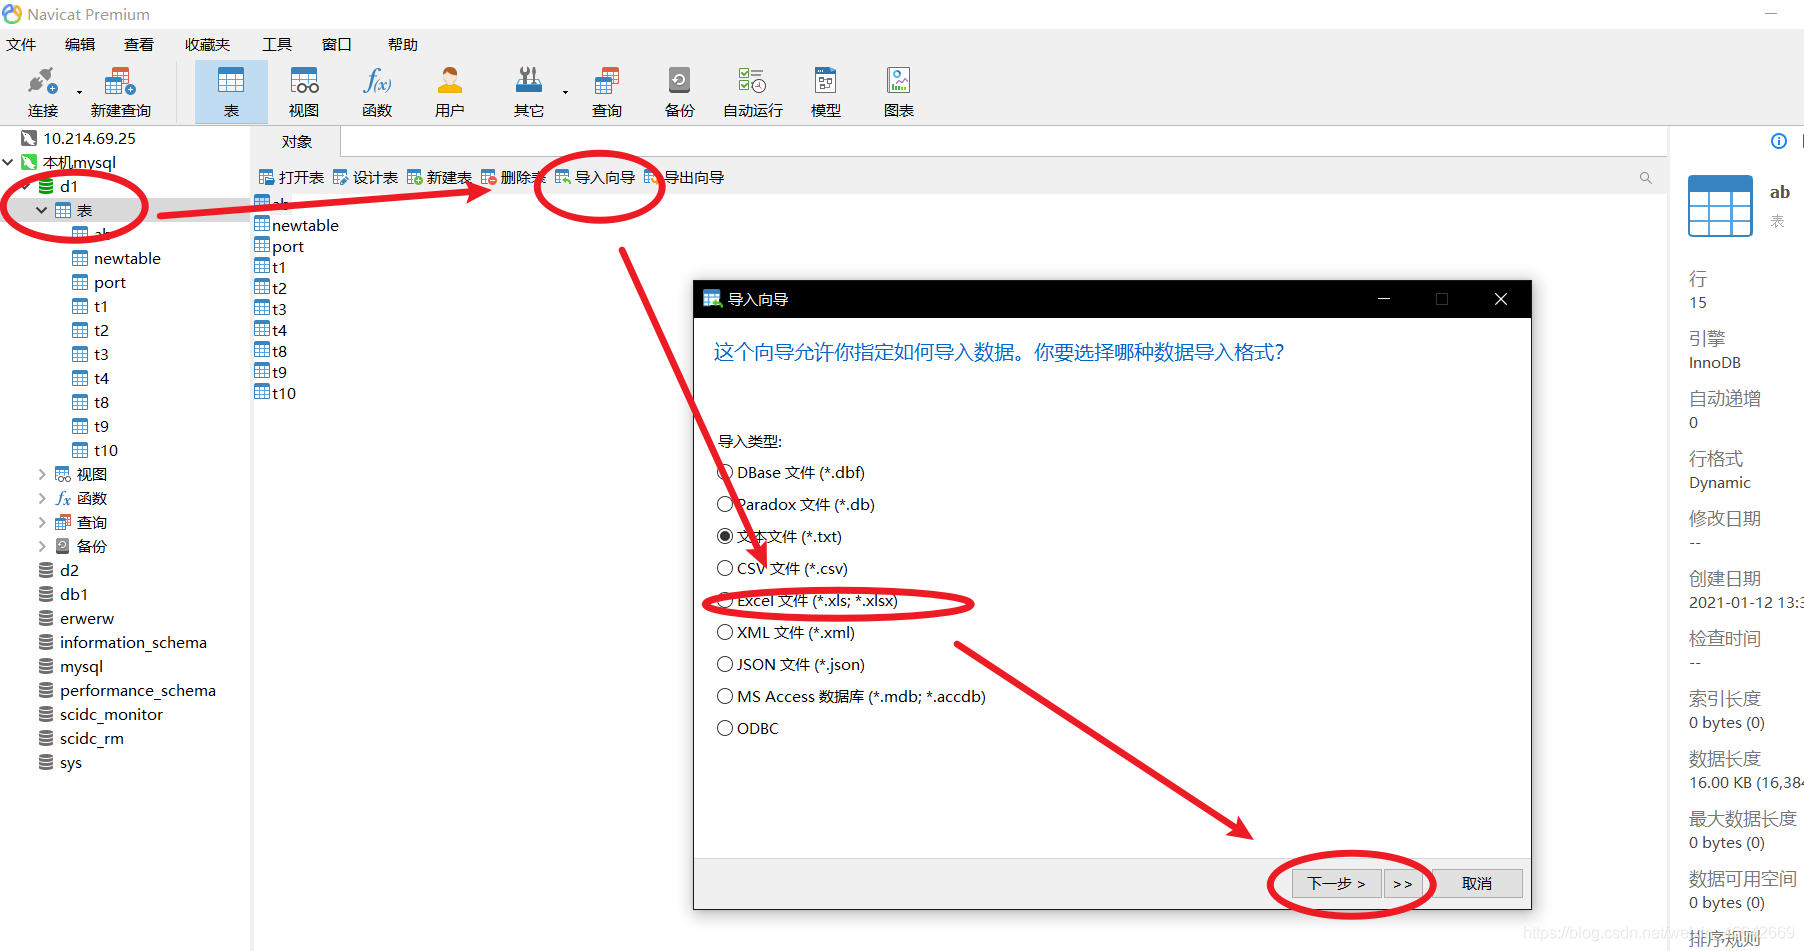The image size is (1804, 951).
Task: Select Excel 文件 (*.xls; *.xlsx) option
Action: coord(807,600)
